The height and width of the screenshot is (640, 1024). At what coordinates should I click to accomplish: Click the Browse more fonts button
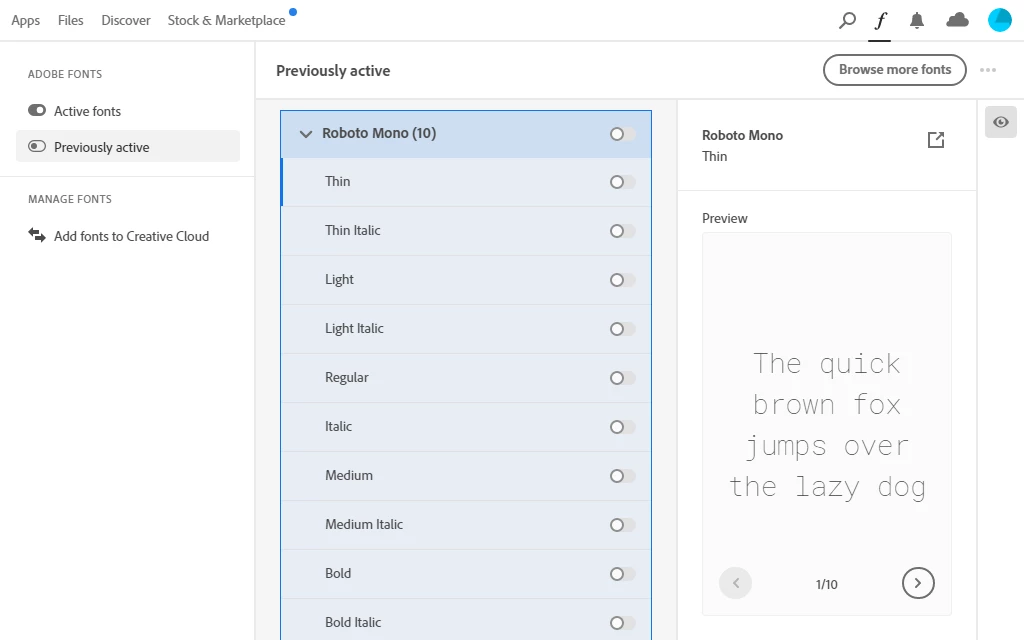[895, 70]
